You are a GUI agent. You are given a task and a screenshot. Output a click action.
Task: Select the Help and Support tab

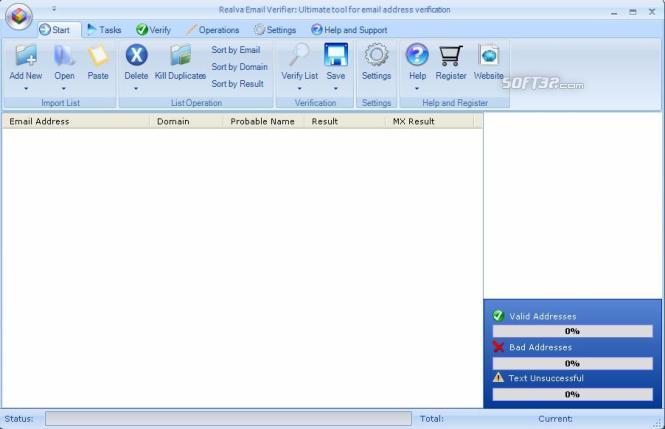click(349, 30)
